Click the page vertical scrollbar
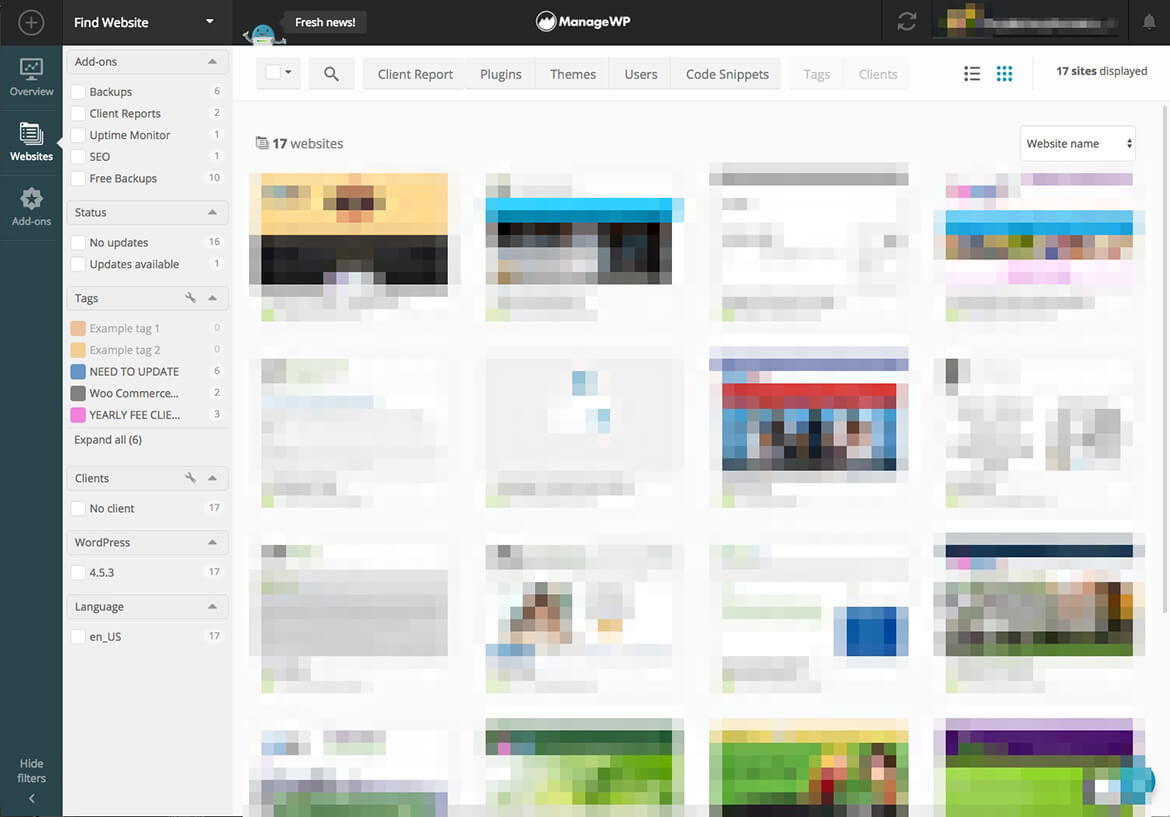 pyautogui.click(x=1165, y=358)
